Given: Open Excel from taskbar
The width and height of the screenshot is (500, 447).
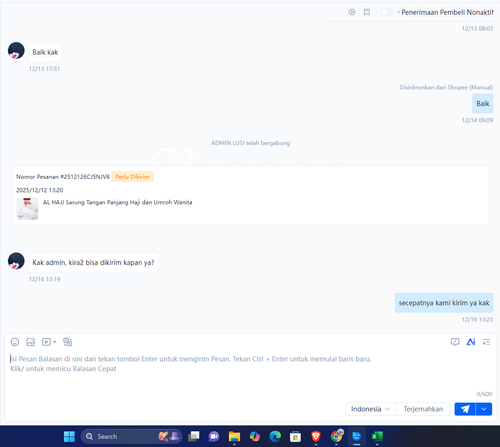Looking at the screenshot, I should point(377,436).
